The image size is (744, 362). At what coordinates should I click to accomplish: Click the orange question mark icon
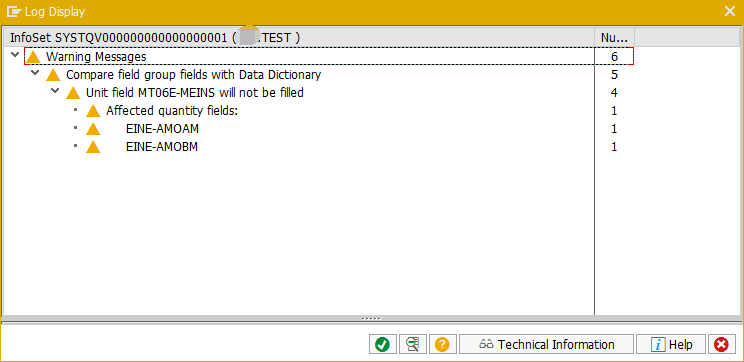pos(442,344)
